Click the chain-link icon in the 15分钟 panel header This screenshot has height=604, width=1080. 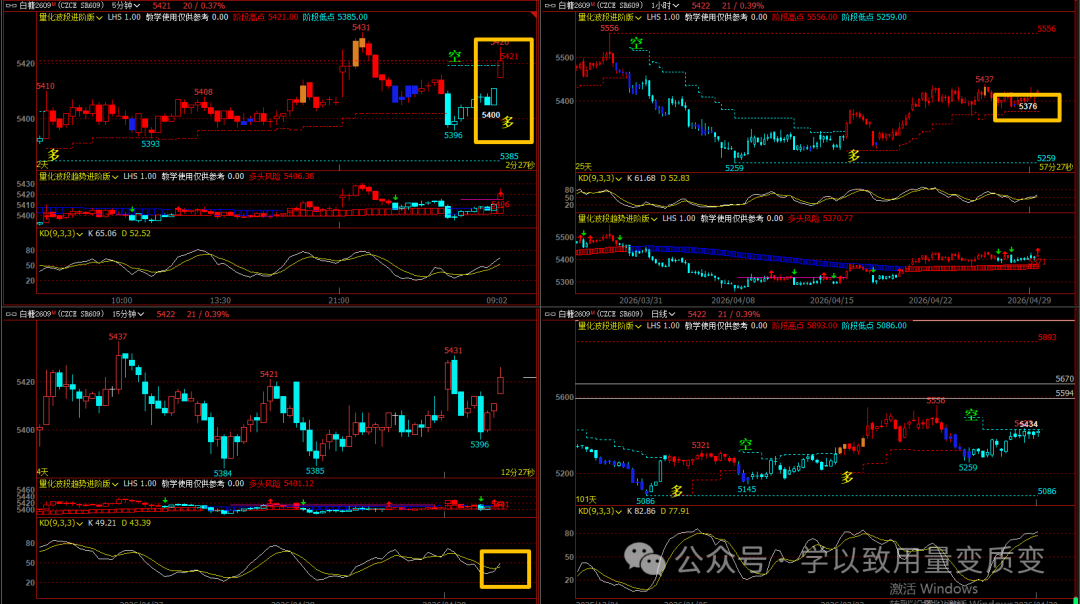point(11,314)
